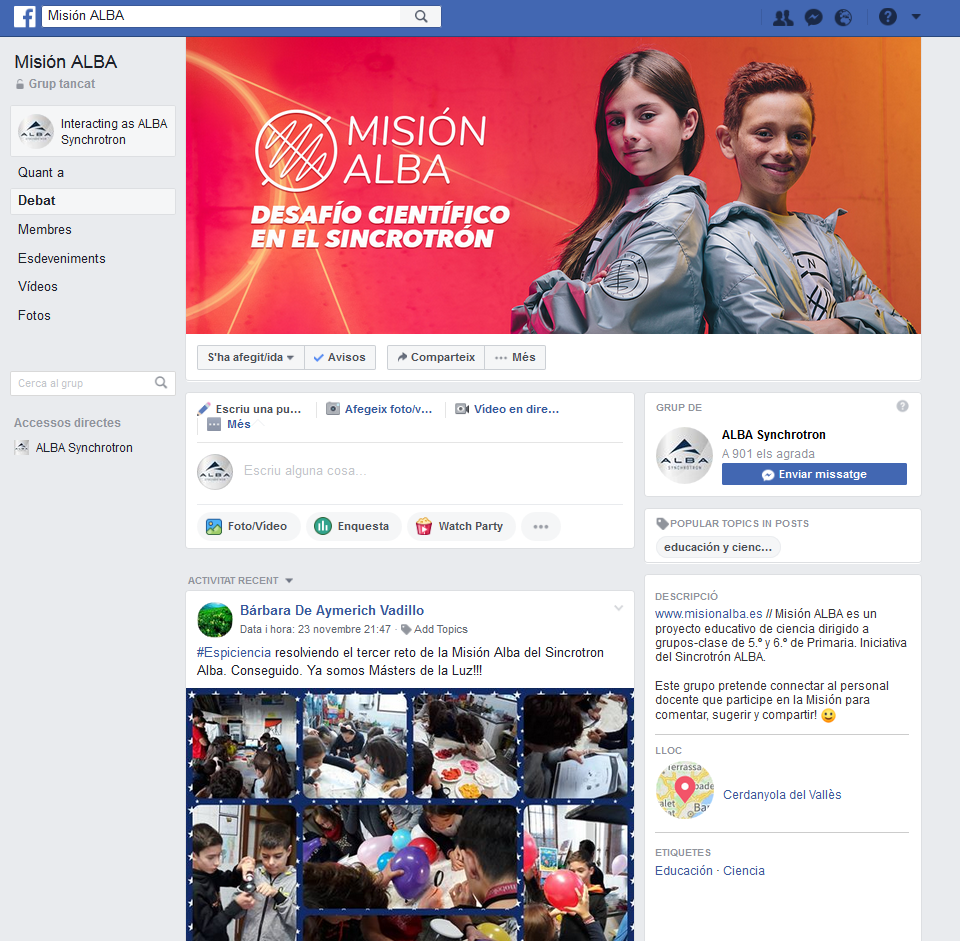
Task: Click the Misión ALBA cover photo
Action: (553, 186)
